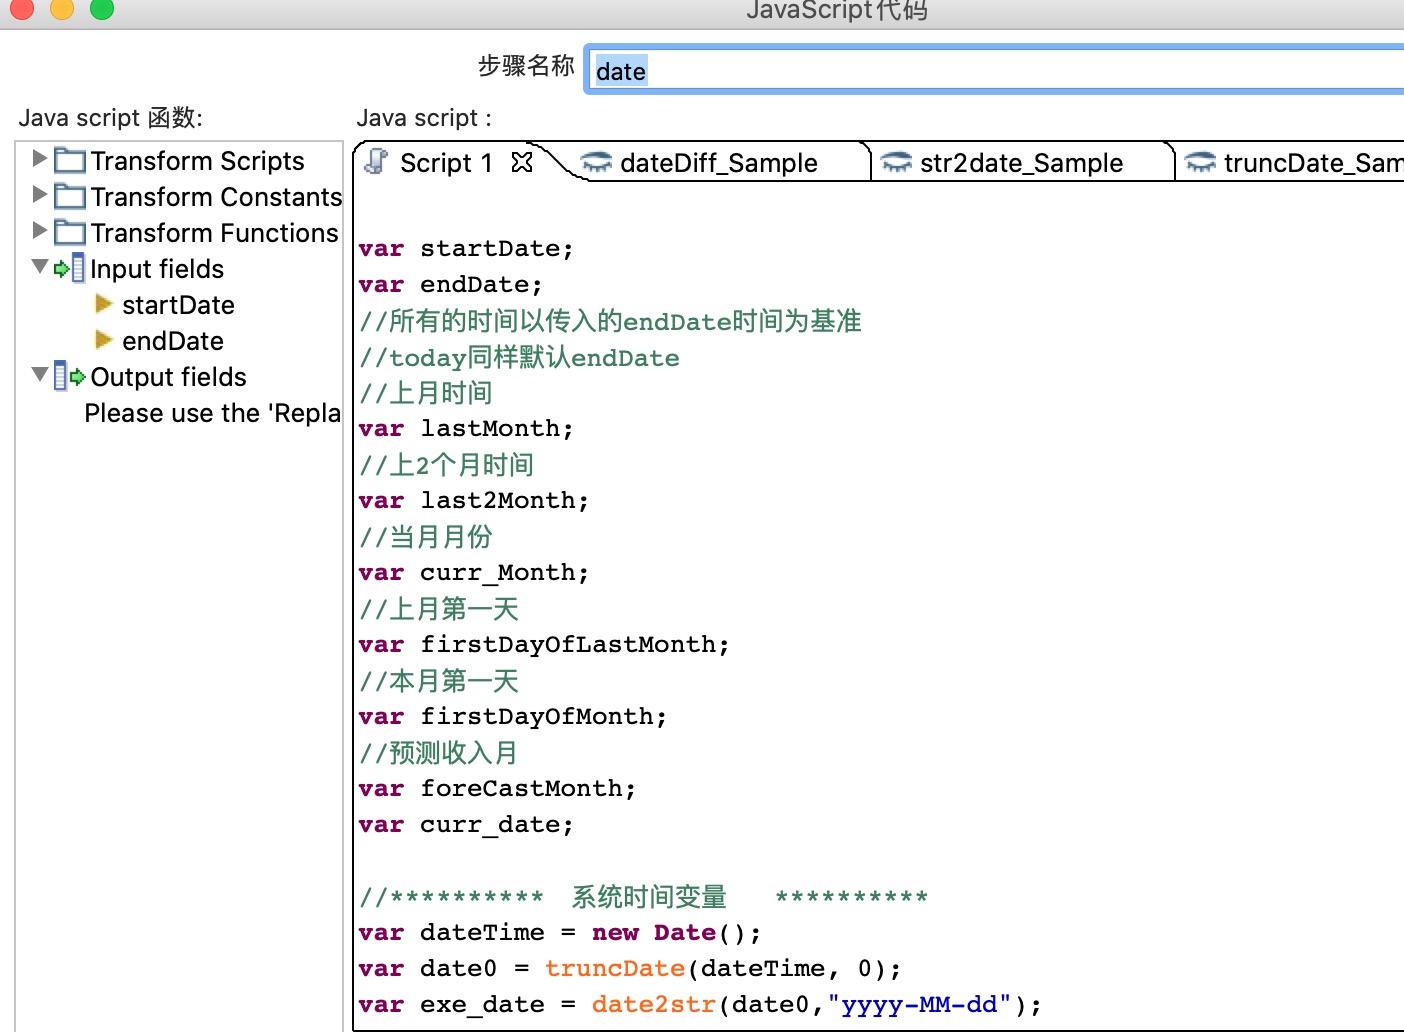Close the Script 1 tab
This screenshot has width=1404, height=1032.
521,162
